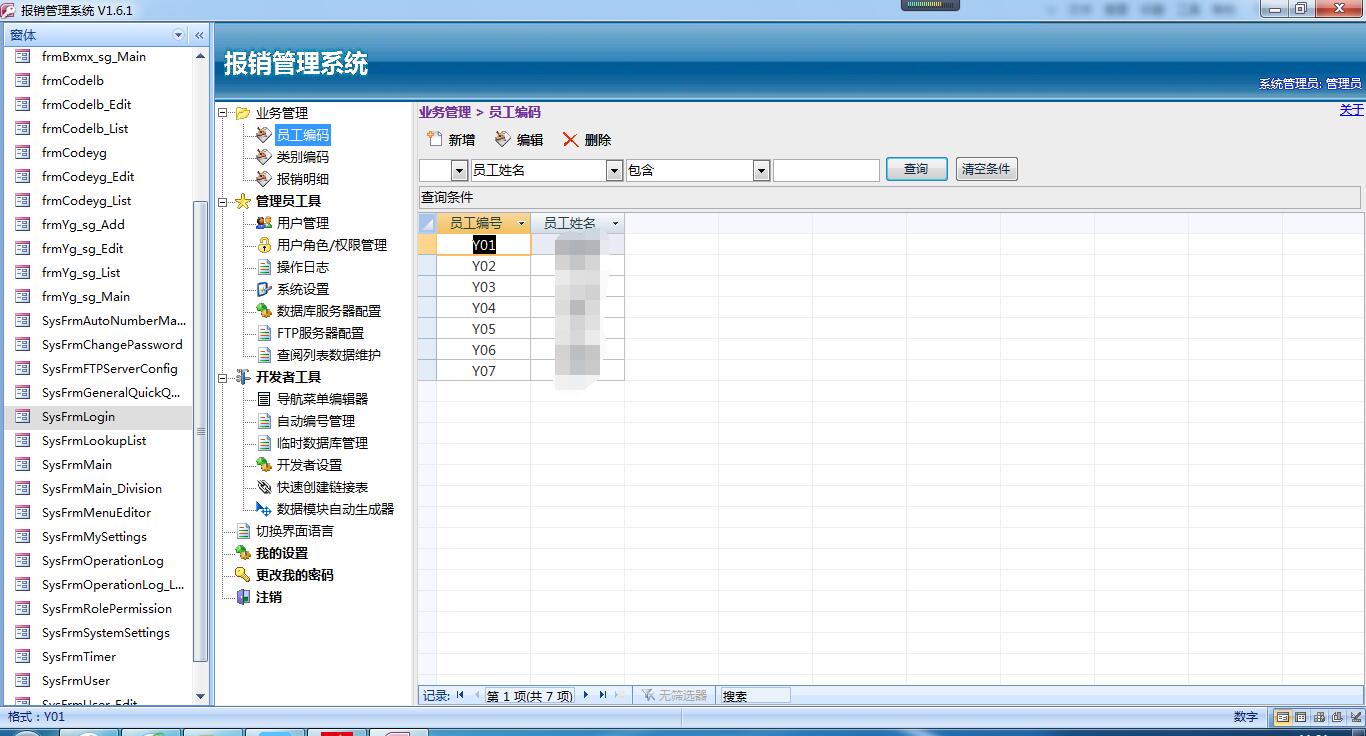Screen dimensions: 1366x736
Task: Click the 系统设置 icon
Action: [x=264, y=289]
